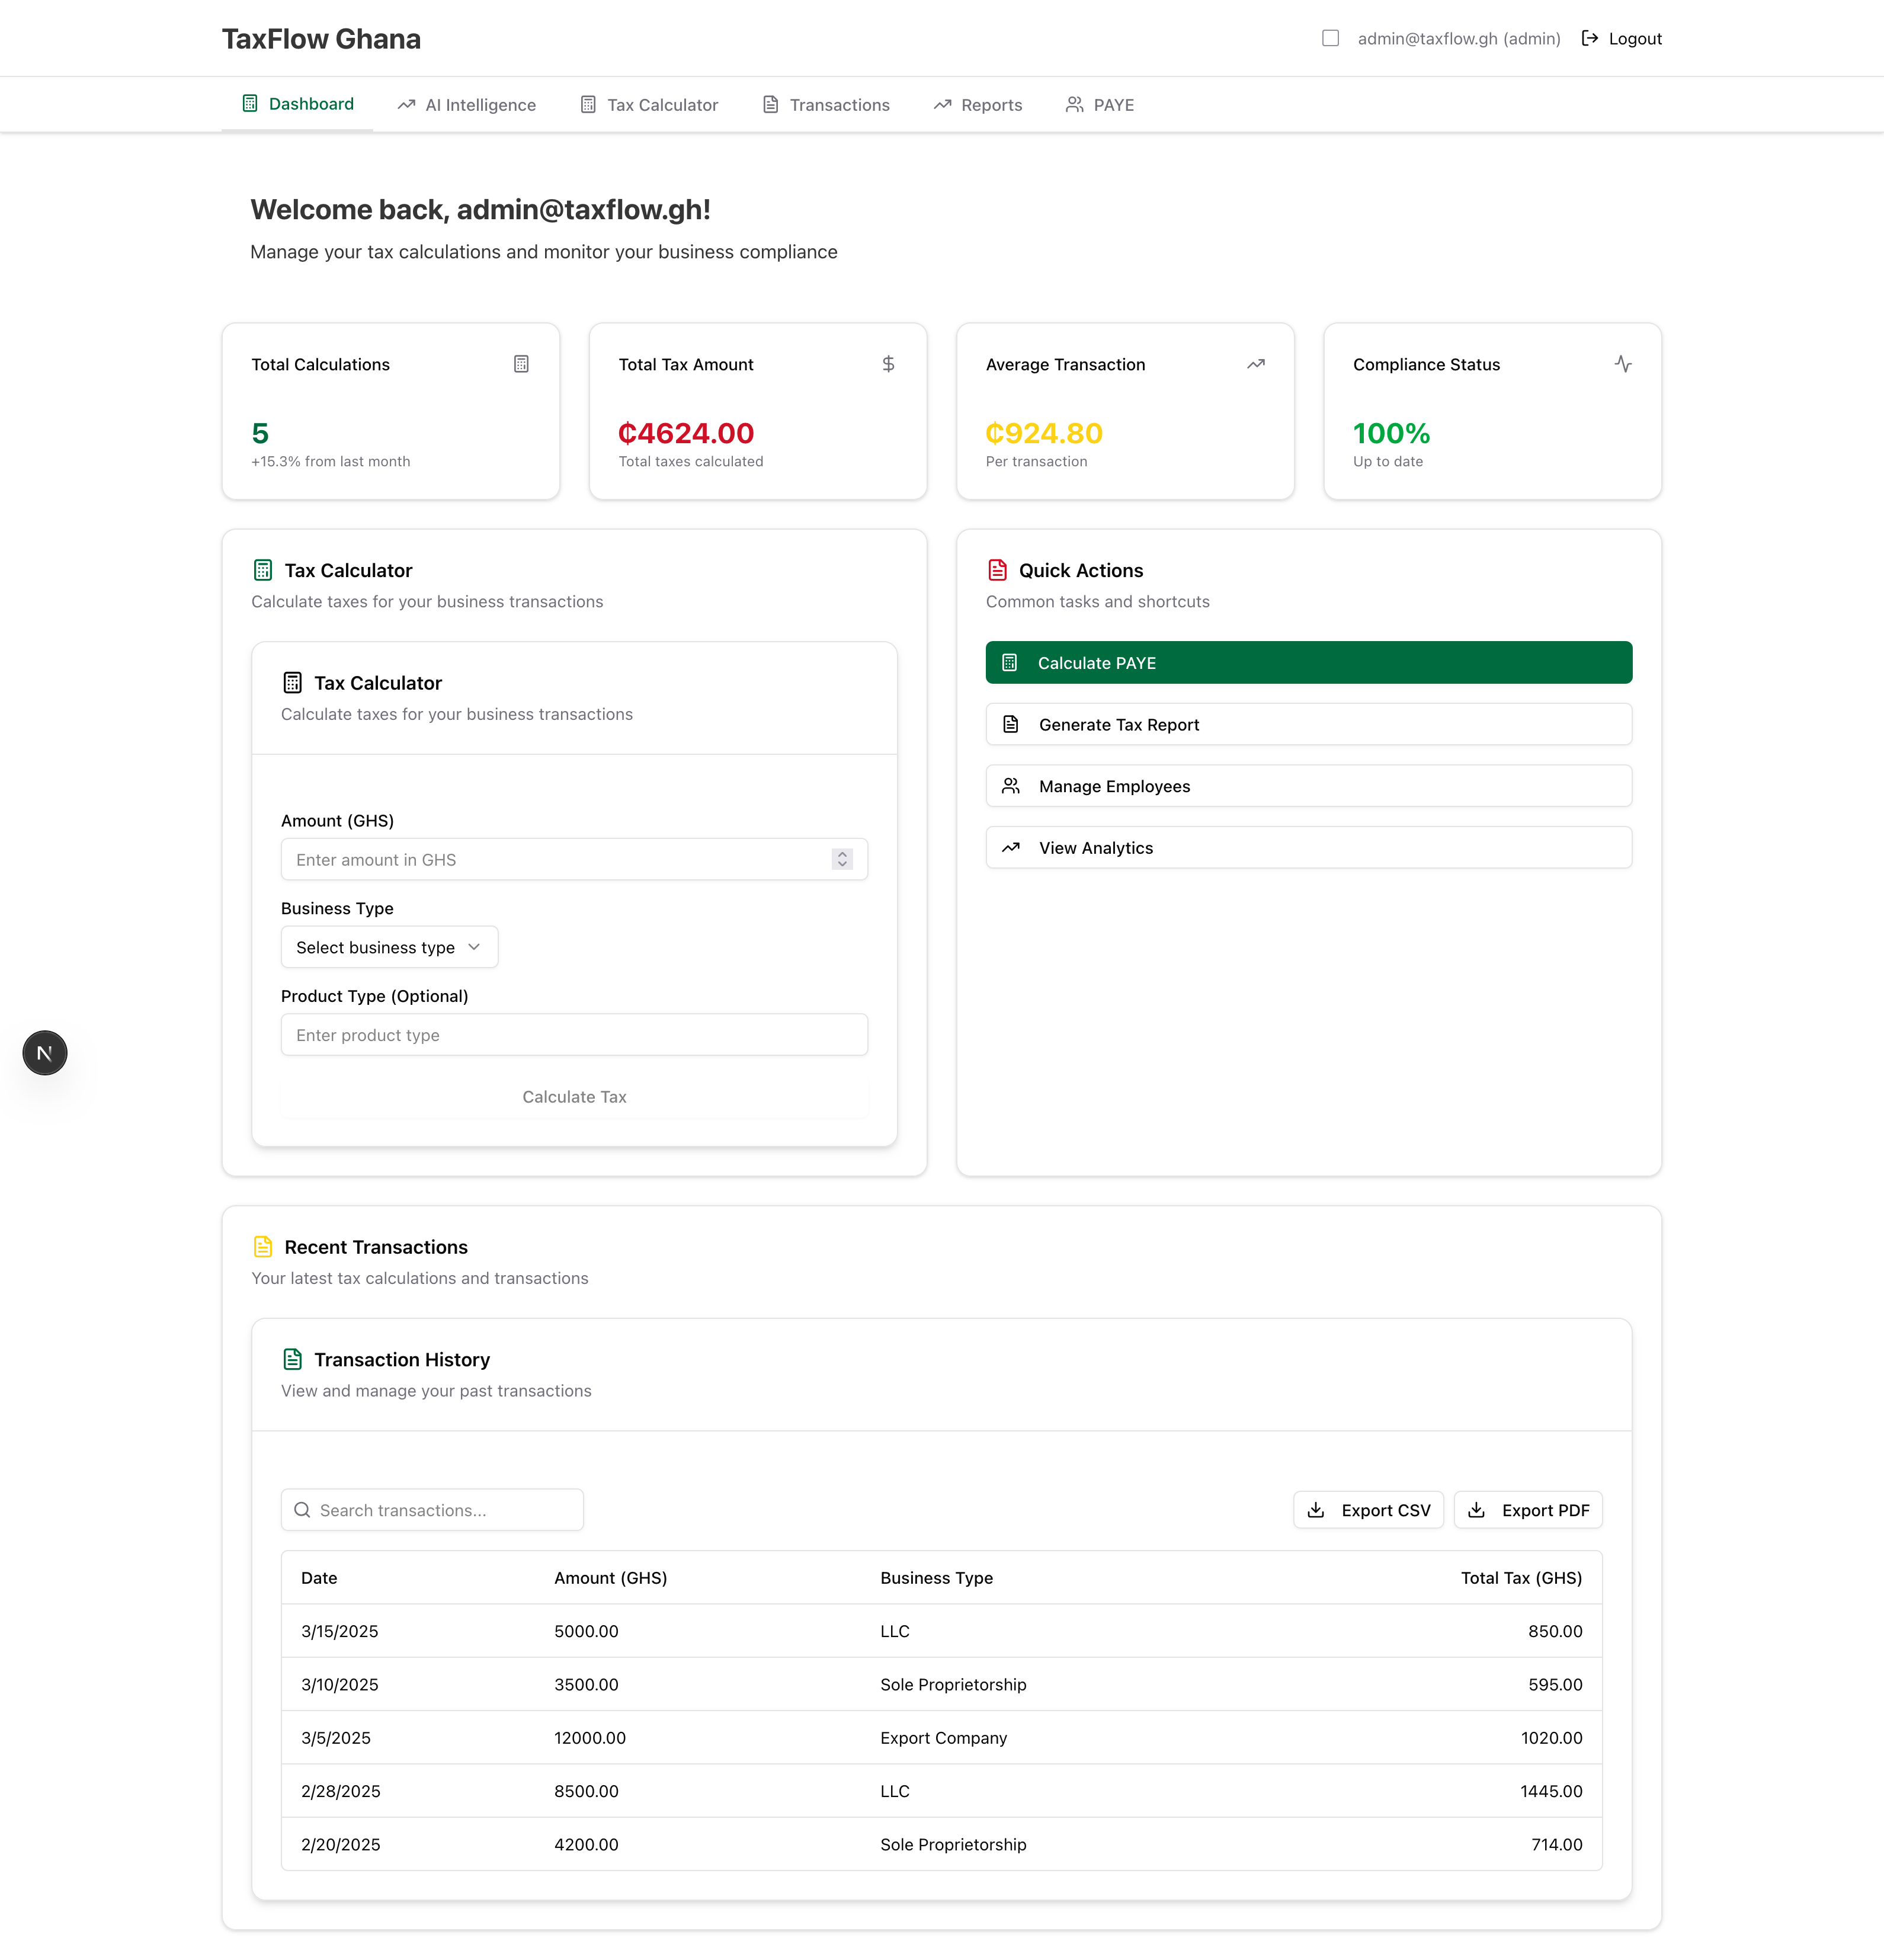Click the dollar icon in Total Tax Amount card
The width and height of the screenshot is (1884, 1960).
888,364
